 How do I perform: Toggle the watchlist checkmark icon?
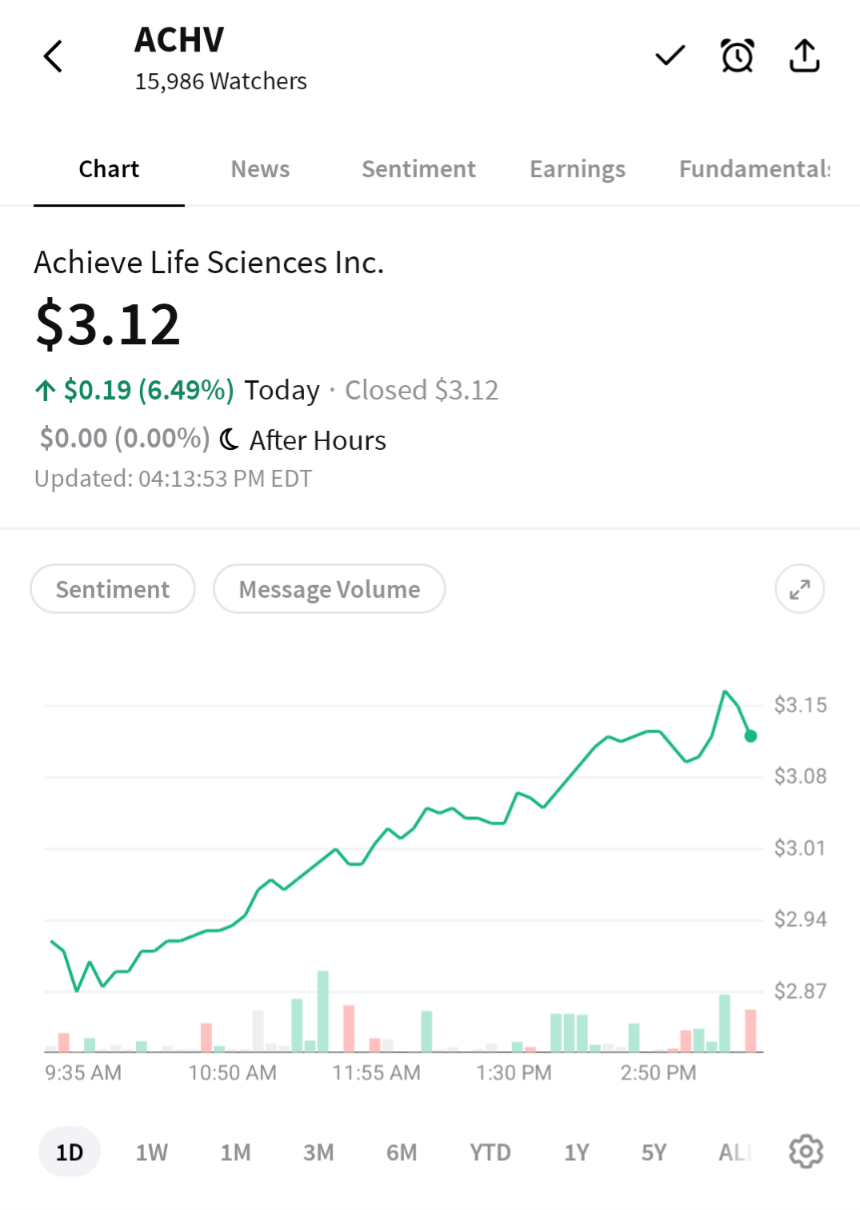click(669, 56)
